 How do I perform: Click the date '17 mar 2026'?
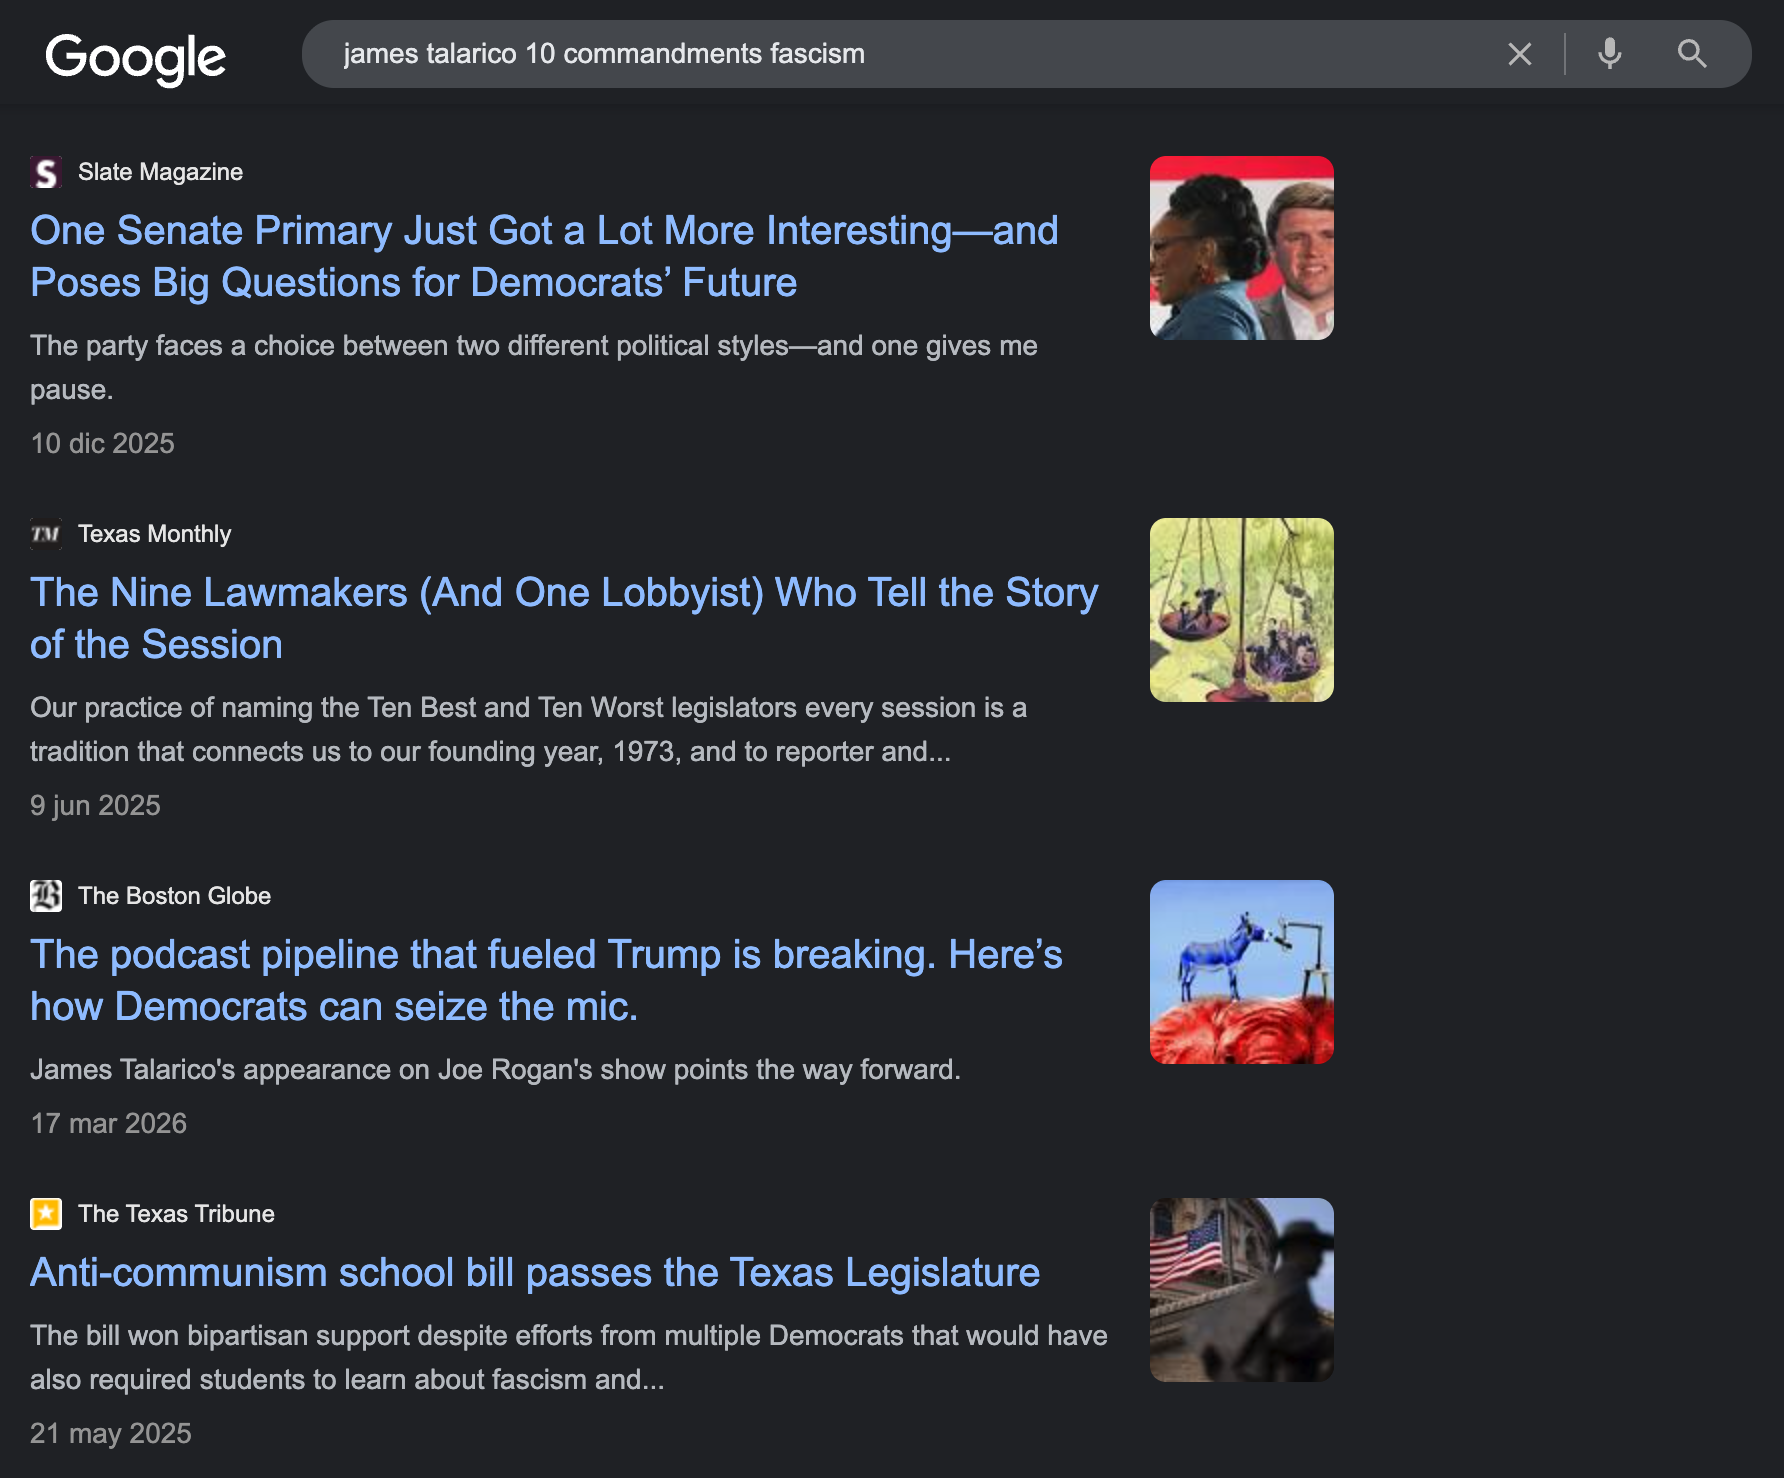pos(108,1123)
